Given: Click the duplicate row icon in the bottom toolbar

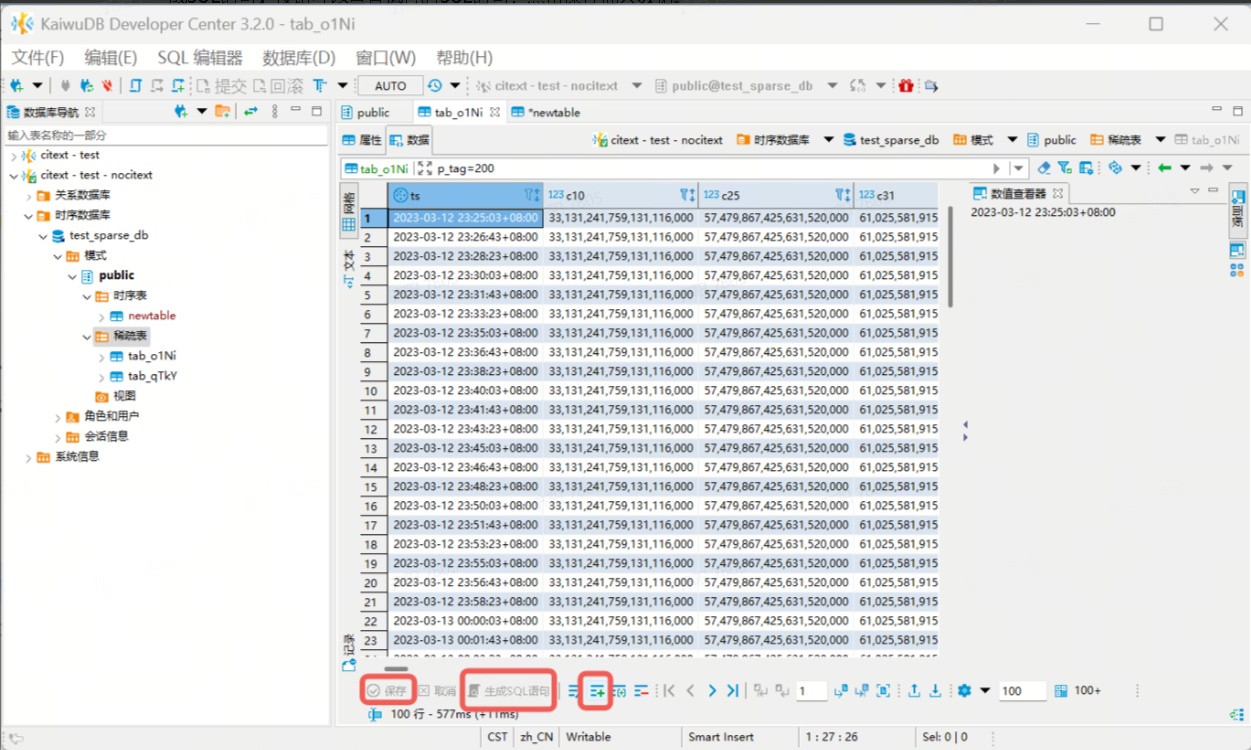Looking at the screenshot, I should tap(619, 691).
